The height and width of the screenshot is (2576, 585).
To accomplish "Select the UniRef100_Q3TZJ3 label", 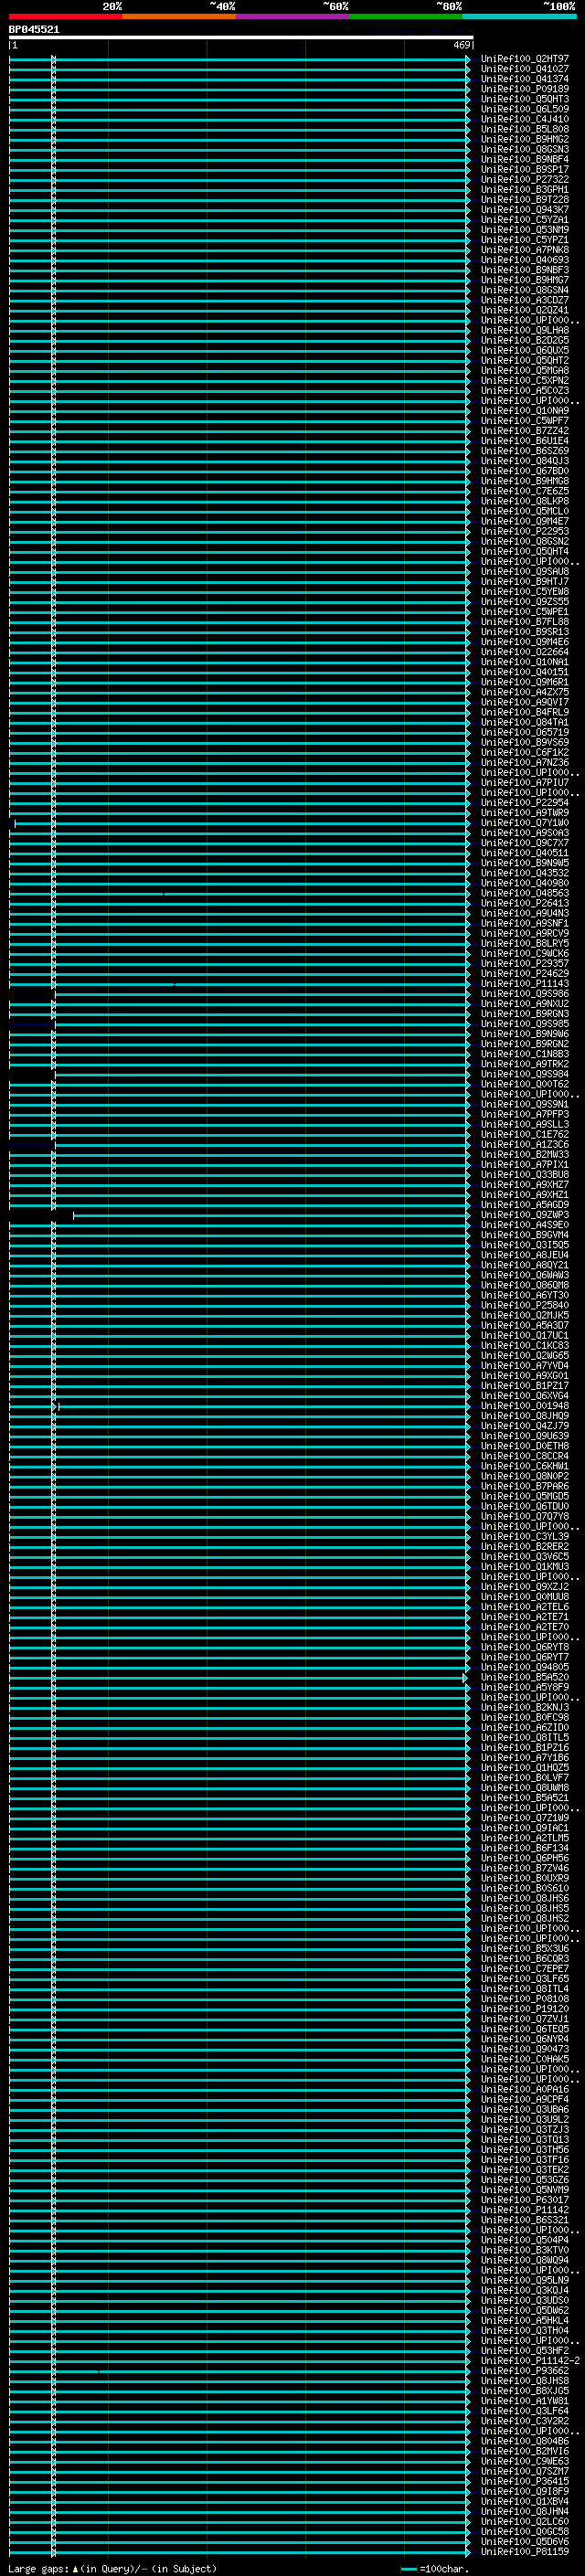I will coord(524,2129).
